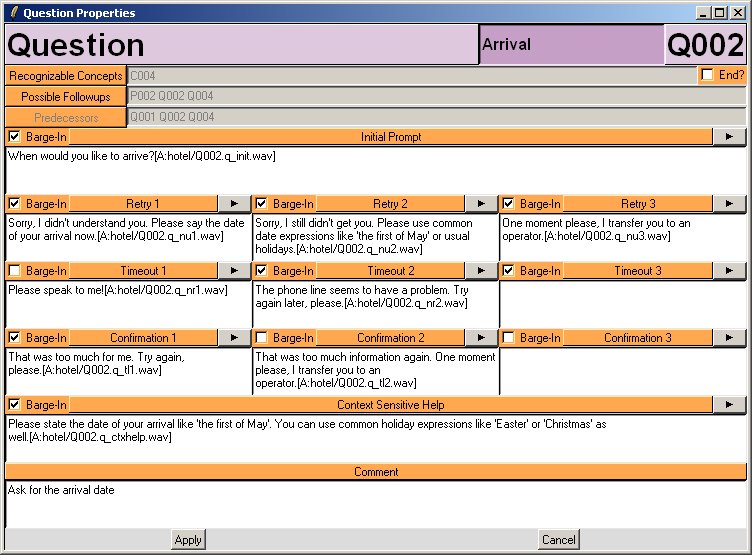
Task: Click the Context Sensitive Help header
Action: coord(391,405)
